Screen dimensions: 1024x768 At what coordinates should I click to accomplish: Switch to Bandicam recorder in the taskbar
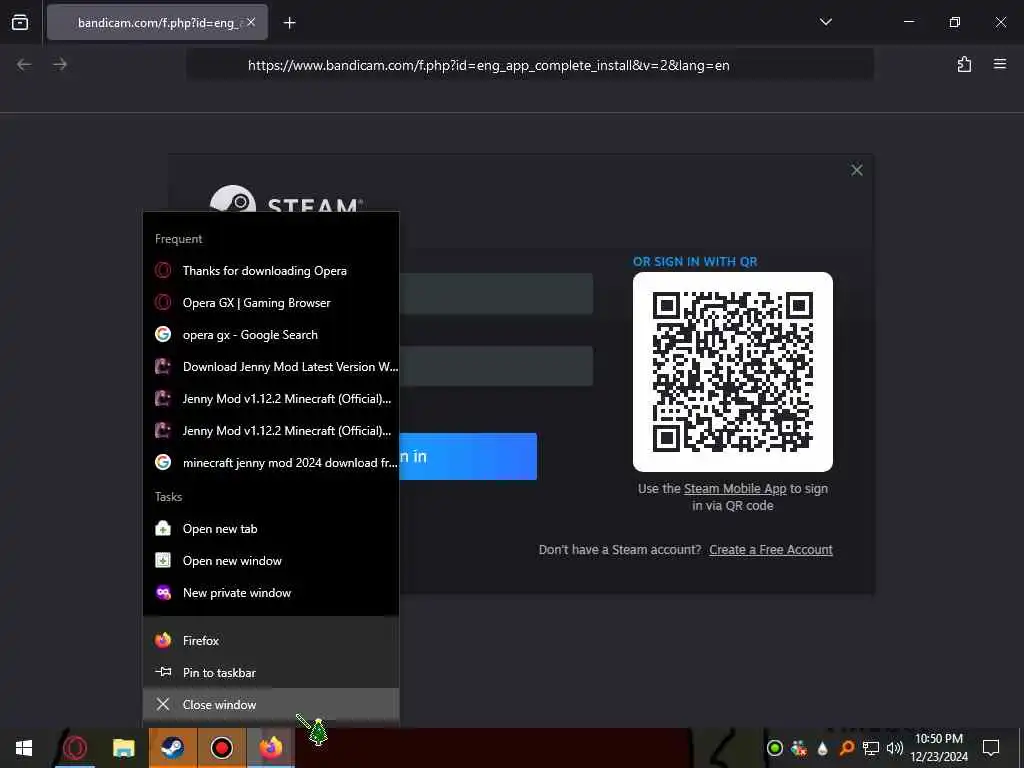pos(221,748)
